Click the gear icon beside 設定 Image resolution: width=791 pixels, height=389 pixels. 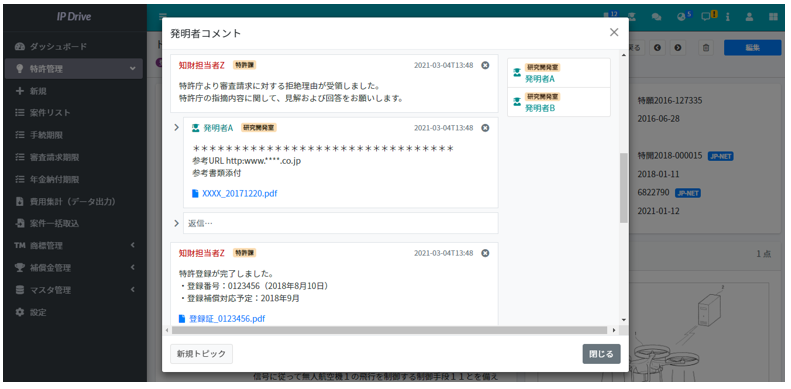20,312
